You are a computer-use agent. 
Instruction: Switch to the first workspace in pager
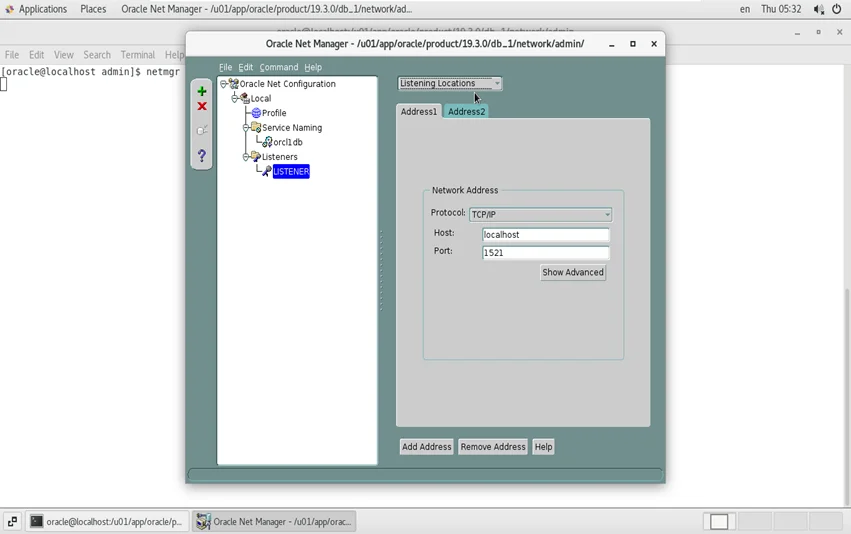(x=719, y=522)
